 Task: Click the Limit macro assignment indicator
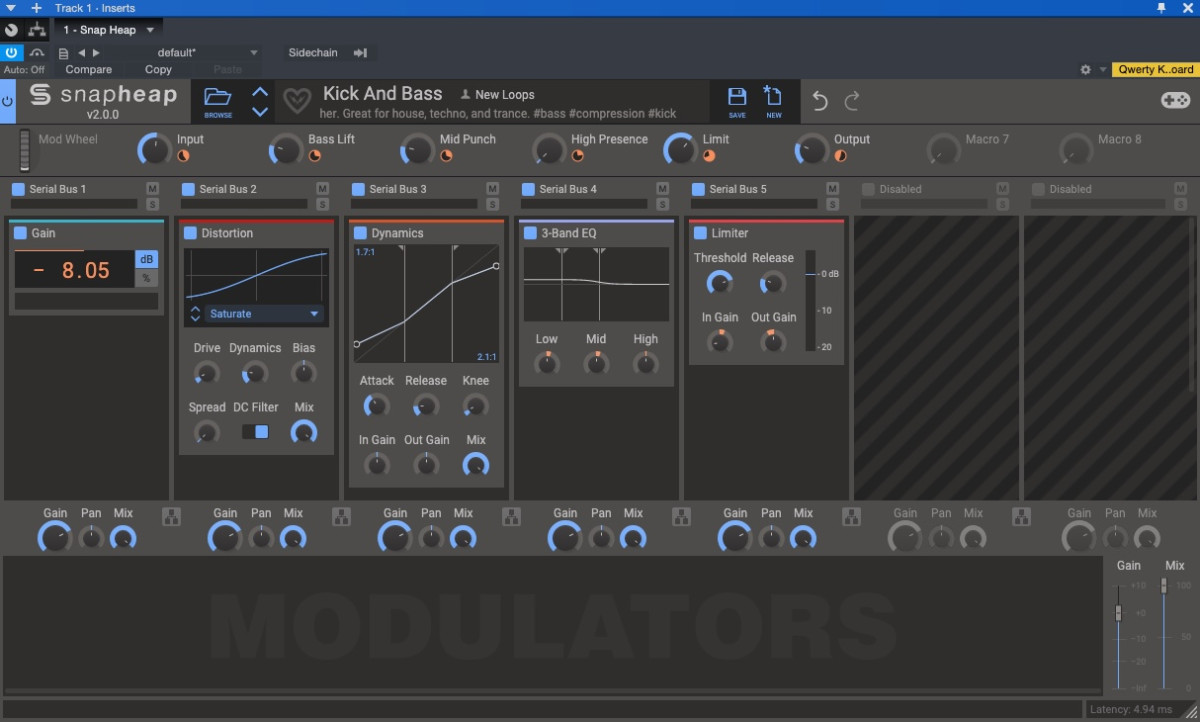point(709,156)
